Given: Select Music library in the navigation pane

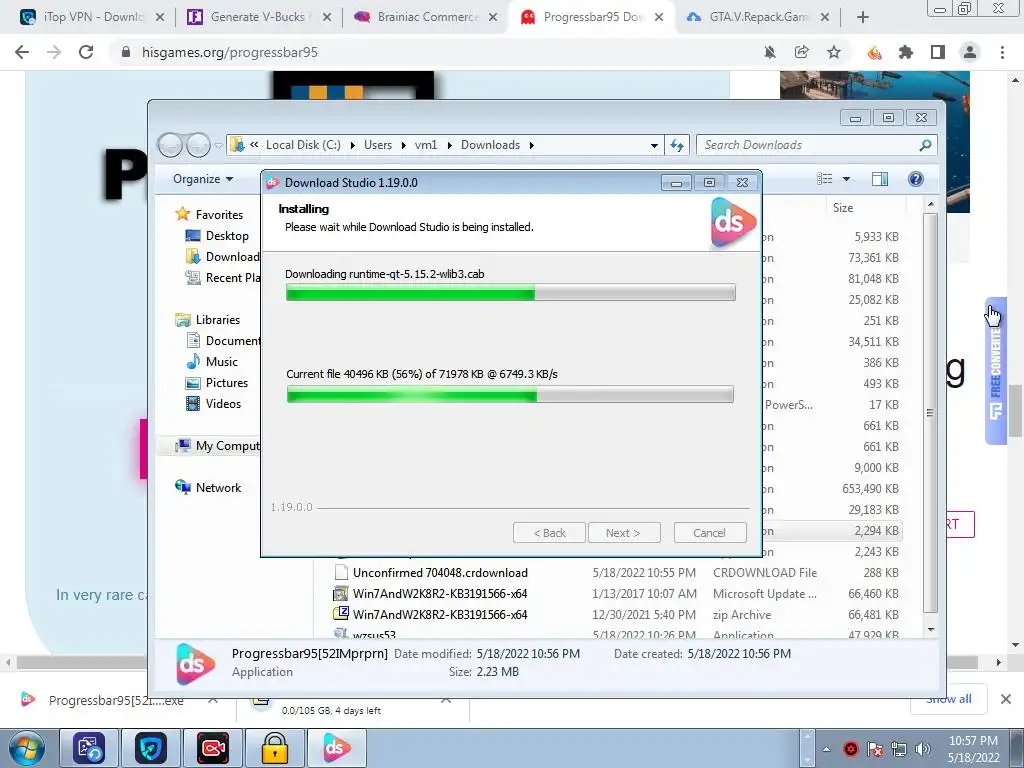Looking at the screenshot, I should pyautogui.click(x=221, y=361).
